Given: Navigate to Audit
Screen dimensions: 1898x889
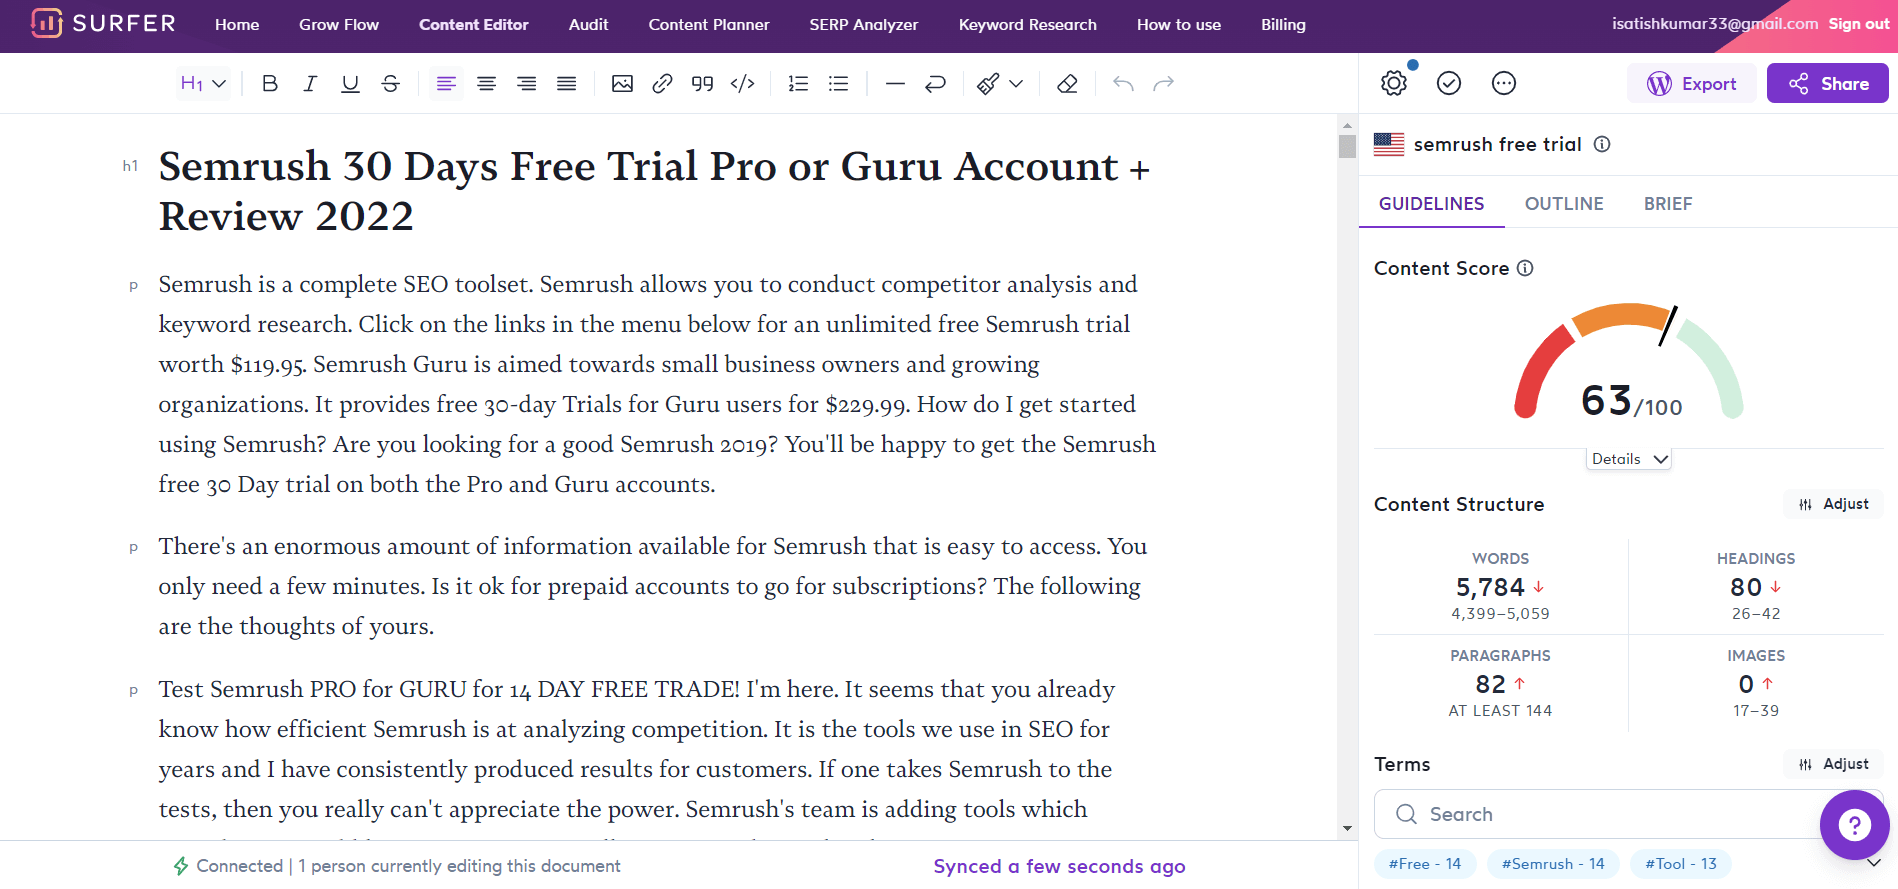Looking at the screenshot, I should click(x=588, y=25).
